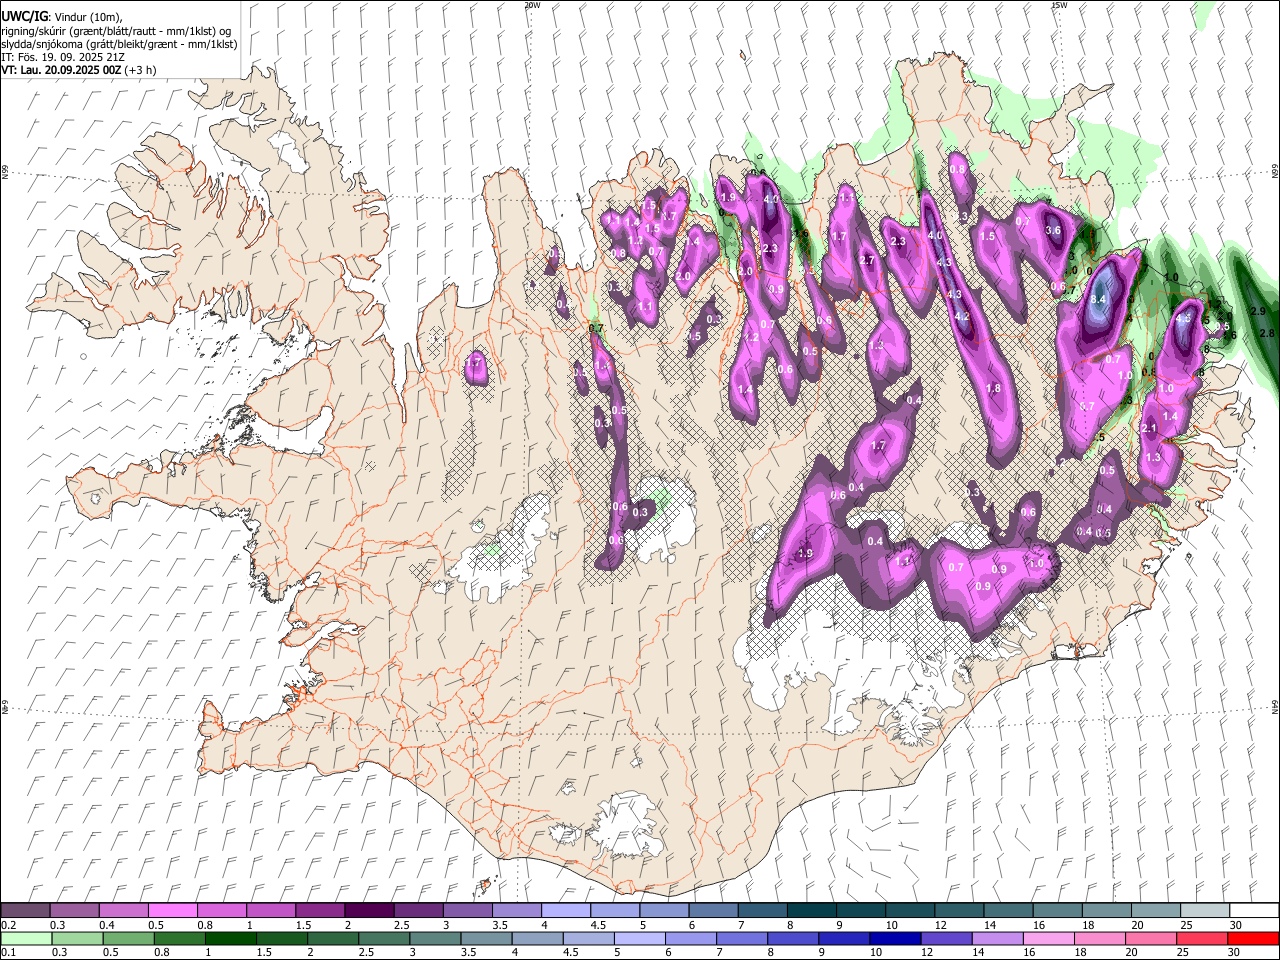
Task: Click the '15W' longitude label at the top
Action: (x=1060, y=5)
